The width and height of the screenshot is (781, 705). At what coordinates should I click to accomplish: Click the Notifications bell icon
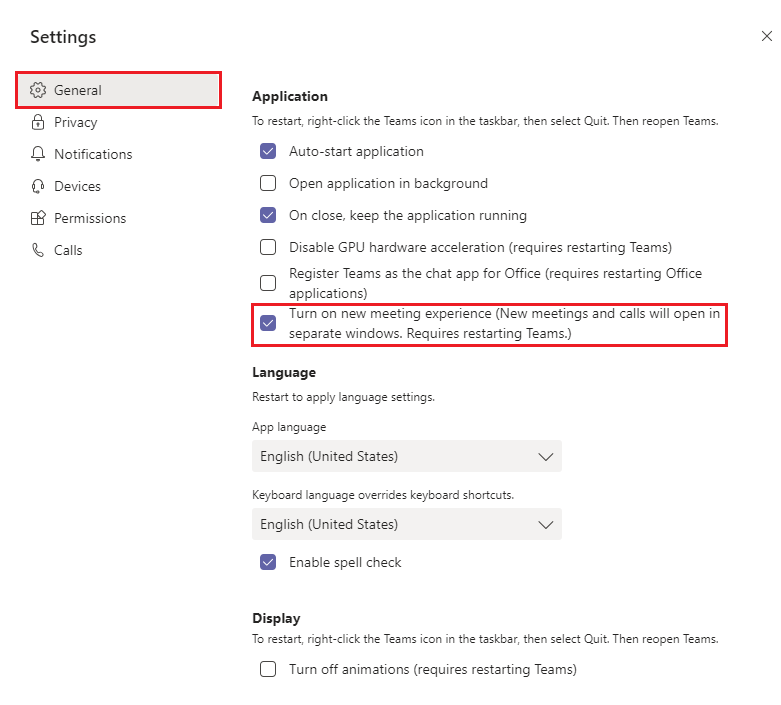click(x=38, y=154)
